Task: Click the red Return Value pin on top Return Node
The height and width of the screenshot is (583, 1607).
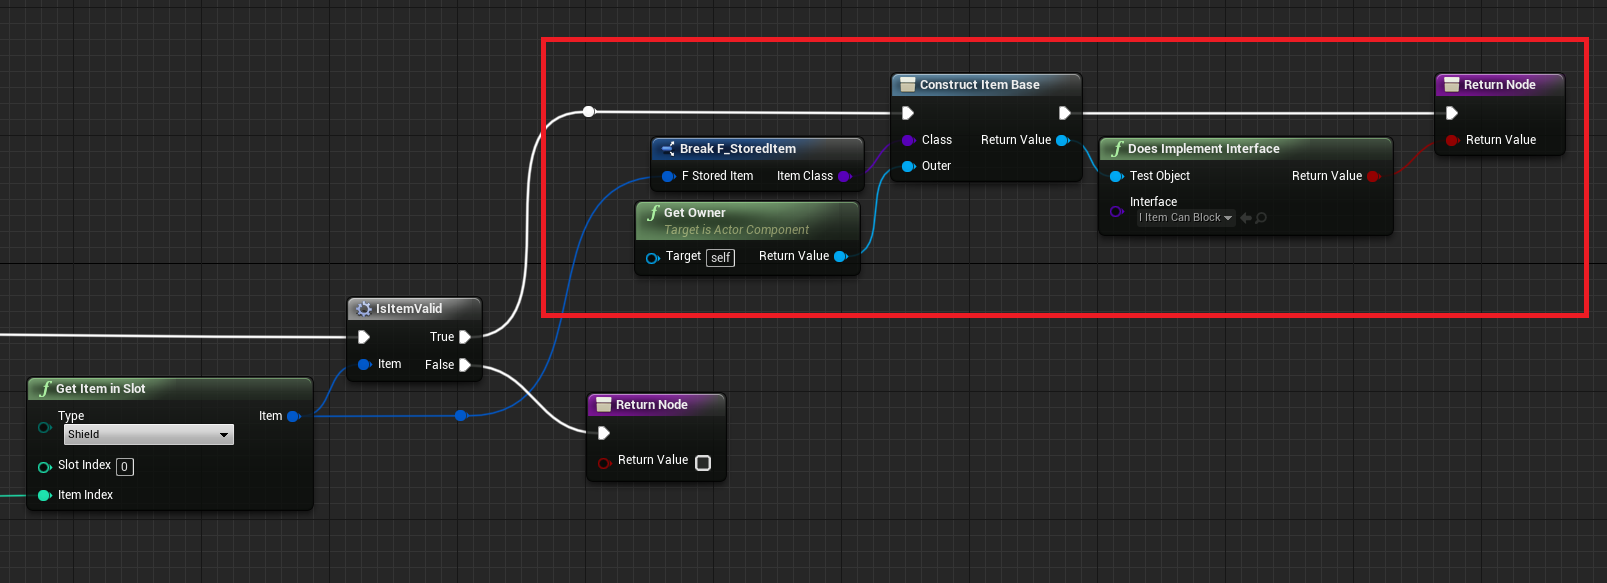Action: pyautogui.click(x=1452, y=141)
